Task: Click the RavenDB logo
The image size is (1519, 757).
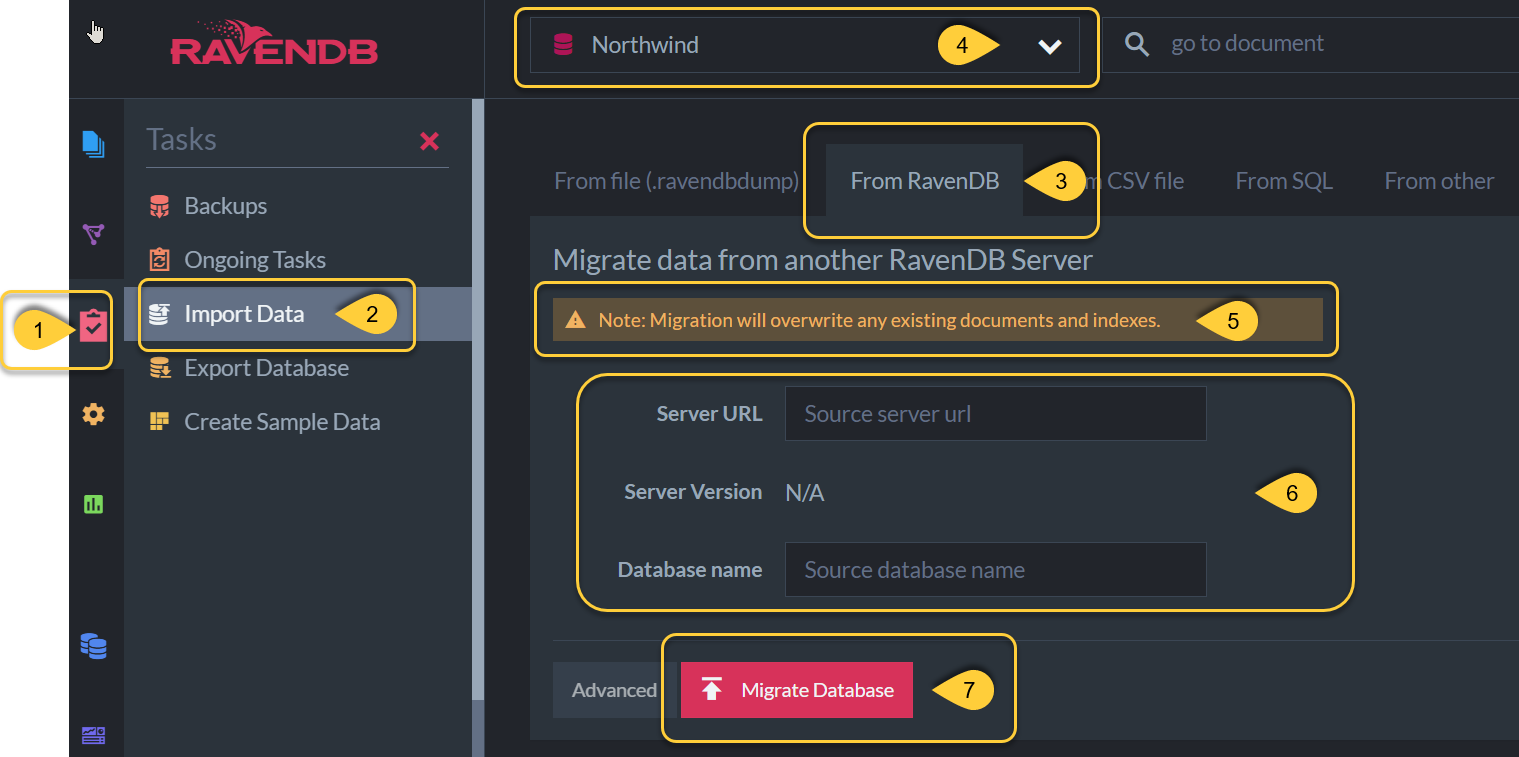Action: click(274, 42)
